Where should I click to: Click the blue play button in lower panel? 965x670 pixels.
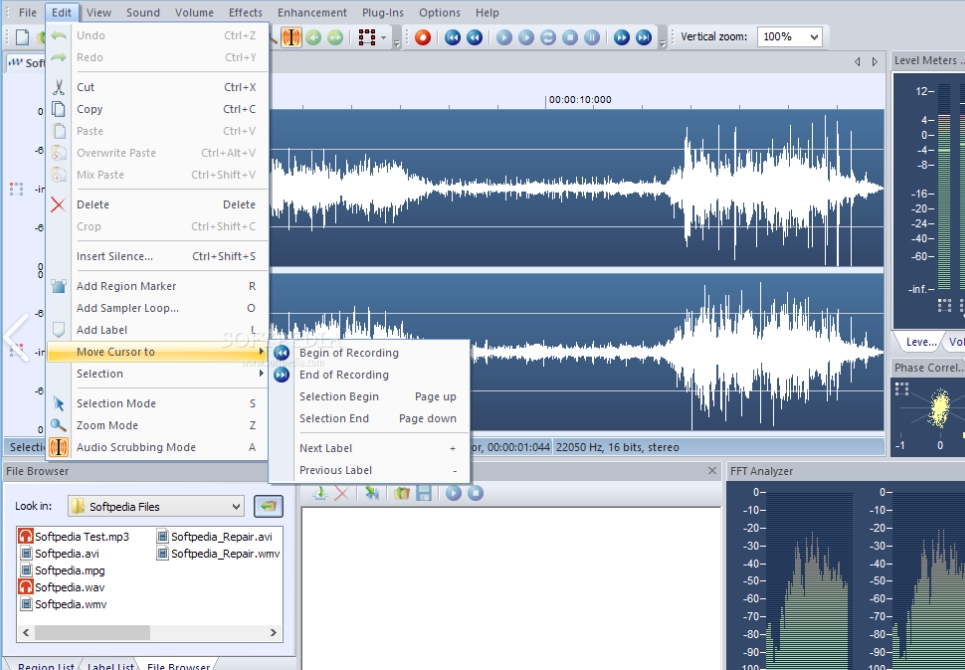454,493
